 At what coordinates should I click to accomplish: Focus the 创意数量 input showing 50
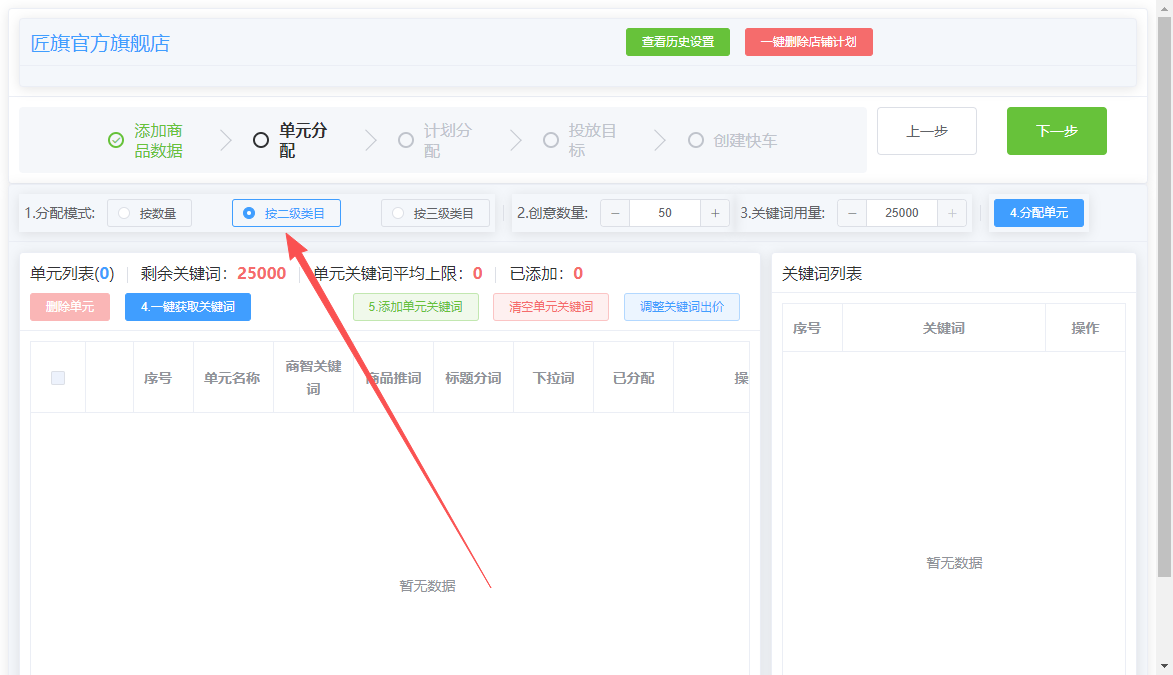[x=665, y=213]
